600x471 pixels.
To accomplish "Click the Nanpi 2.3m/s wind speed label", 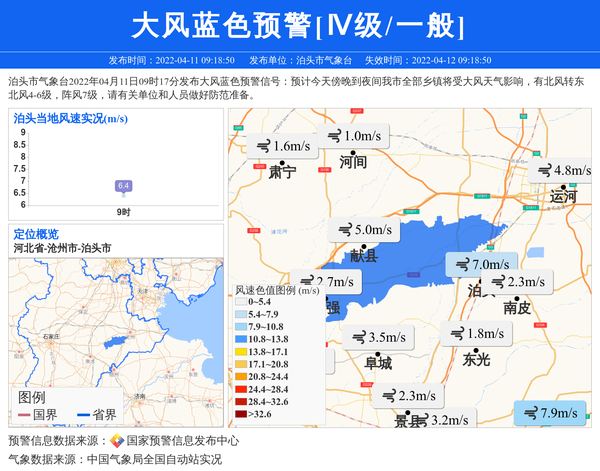I will (518, 282).
